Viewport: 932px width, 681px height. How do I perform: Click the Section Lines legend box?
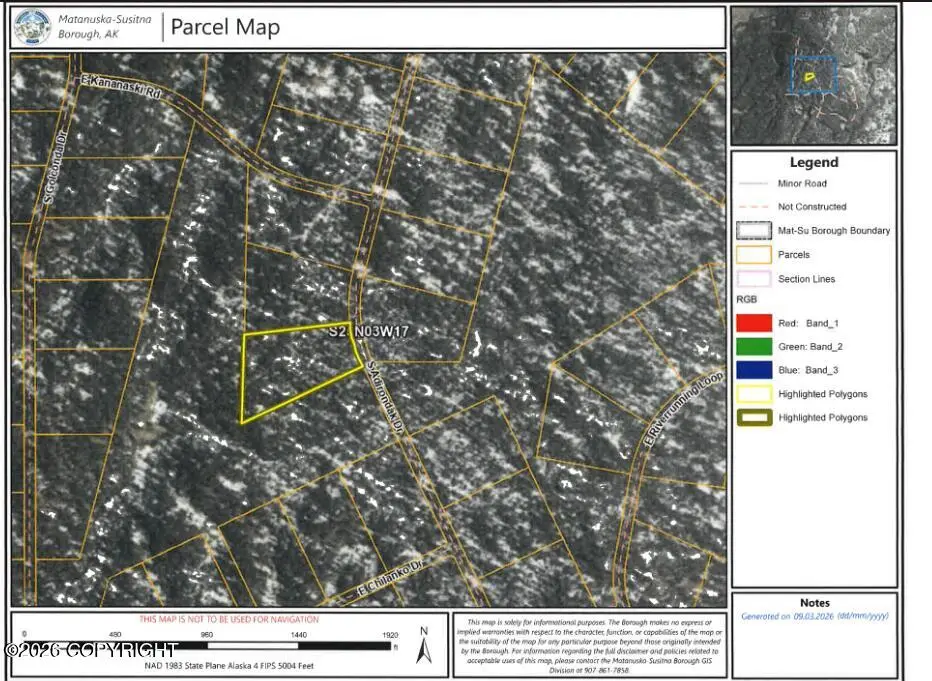[x=753, y=279]
